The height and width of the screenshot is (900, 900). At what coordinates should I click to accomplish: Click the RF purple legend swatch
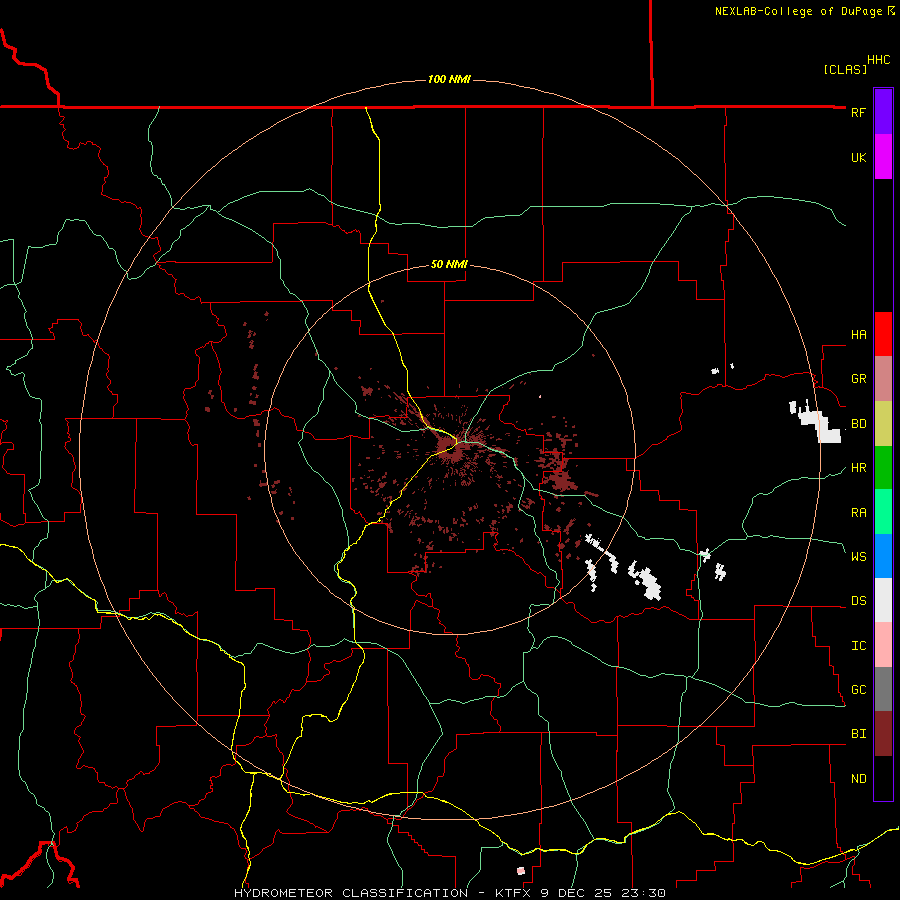click(883, 112)
